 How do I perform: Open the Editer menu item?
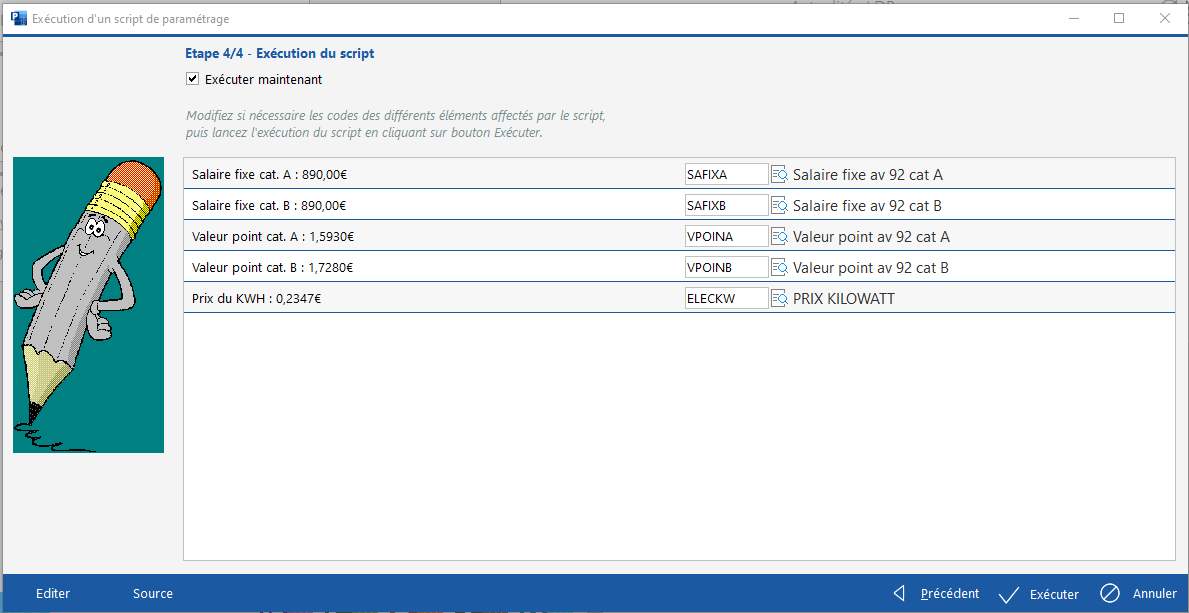(53, 594)
